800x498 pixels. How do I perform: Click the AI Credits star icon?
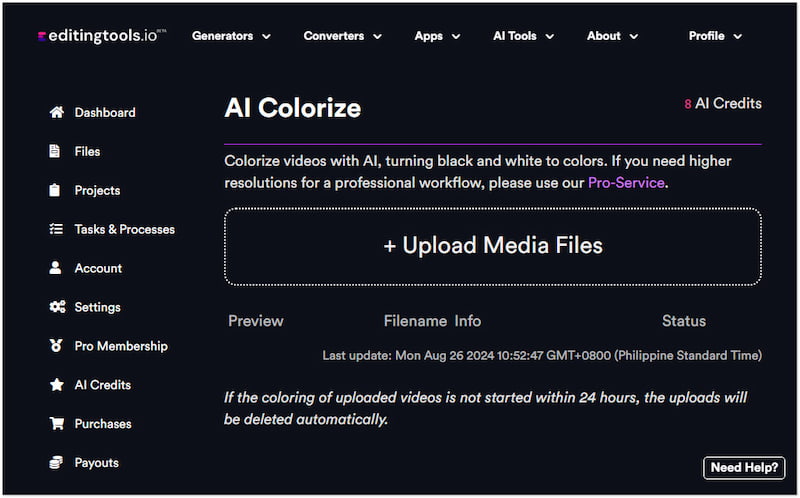[56, 386]
